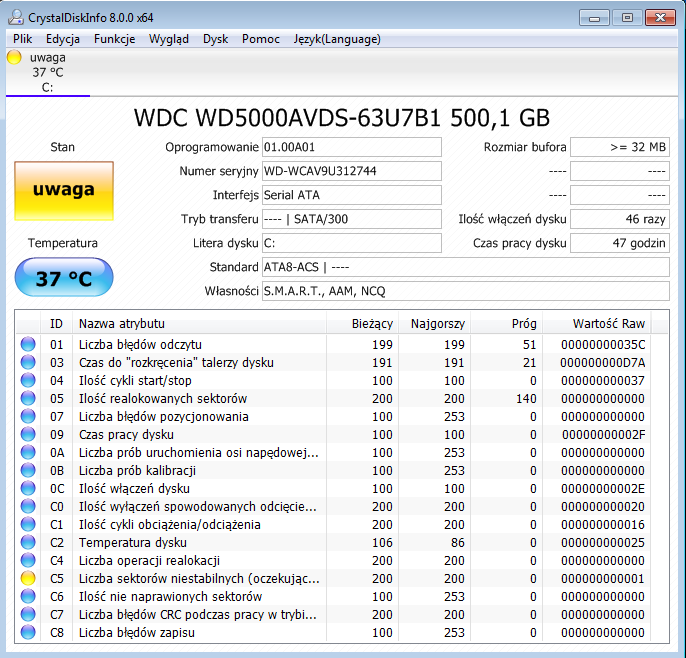The height and width of the screenshot is (658, 686).
Task: Close the CrystalDiskInfo window
Action: [660, 18]
